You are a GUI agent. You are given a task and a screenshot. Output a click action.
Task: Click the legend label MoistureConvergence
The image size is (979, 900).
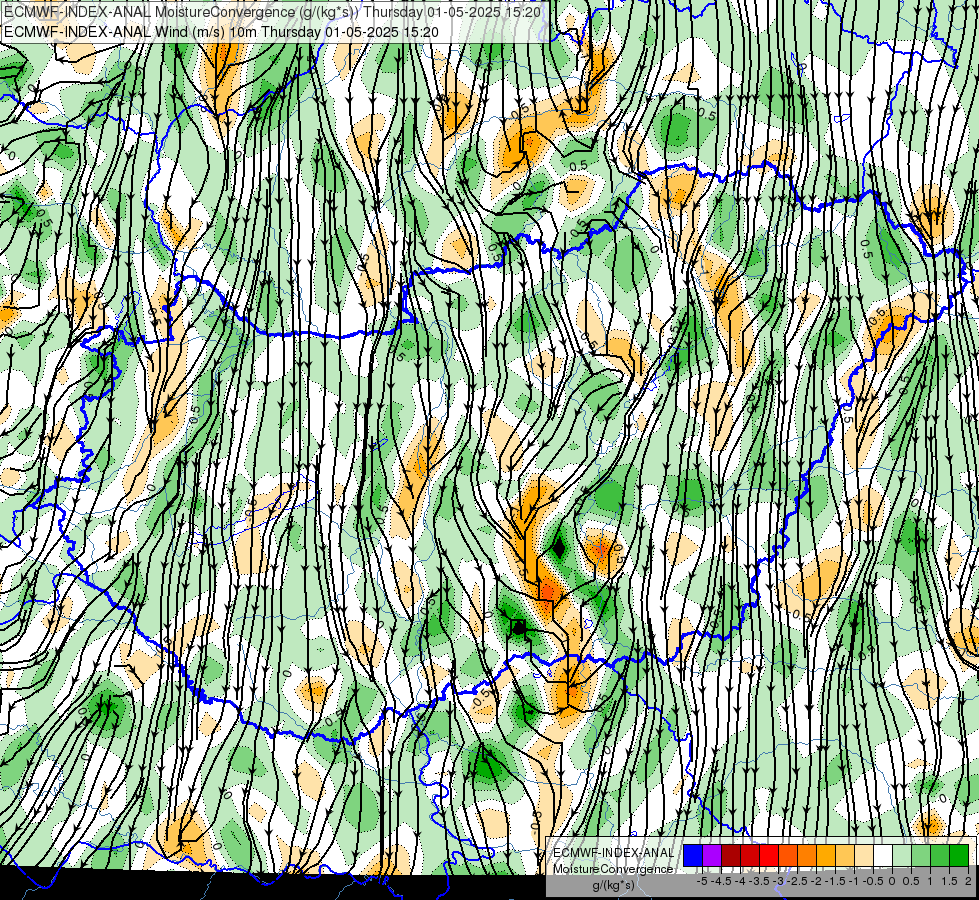click(x=613, y=869)
